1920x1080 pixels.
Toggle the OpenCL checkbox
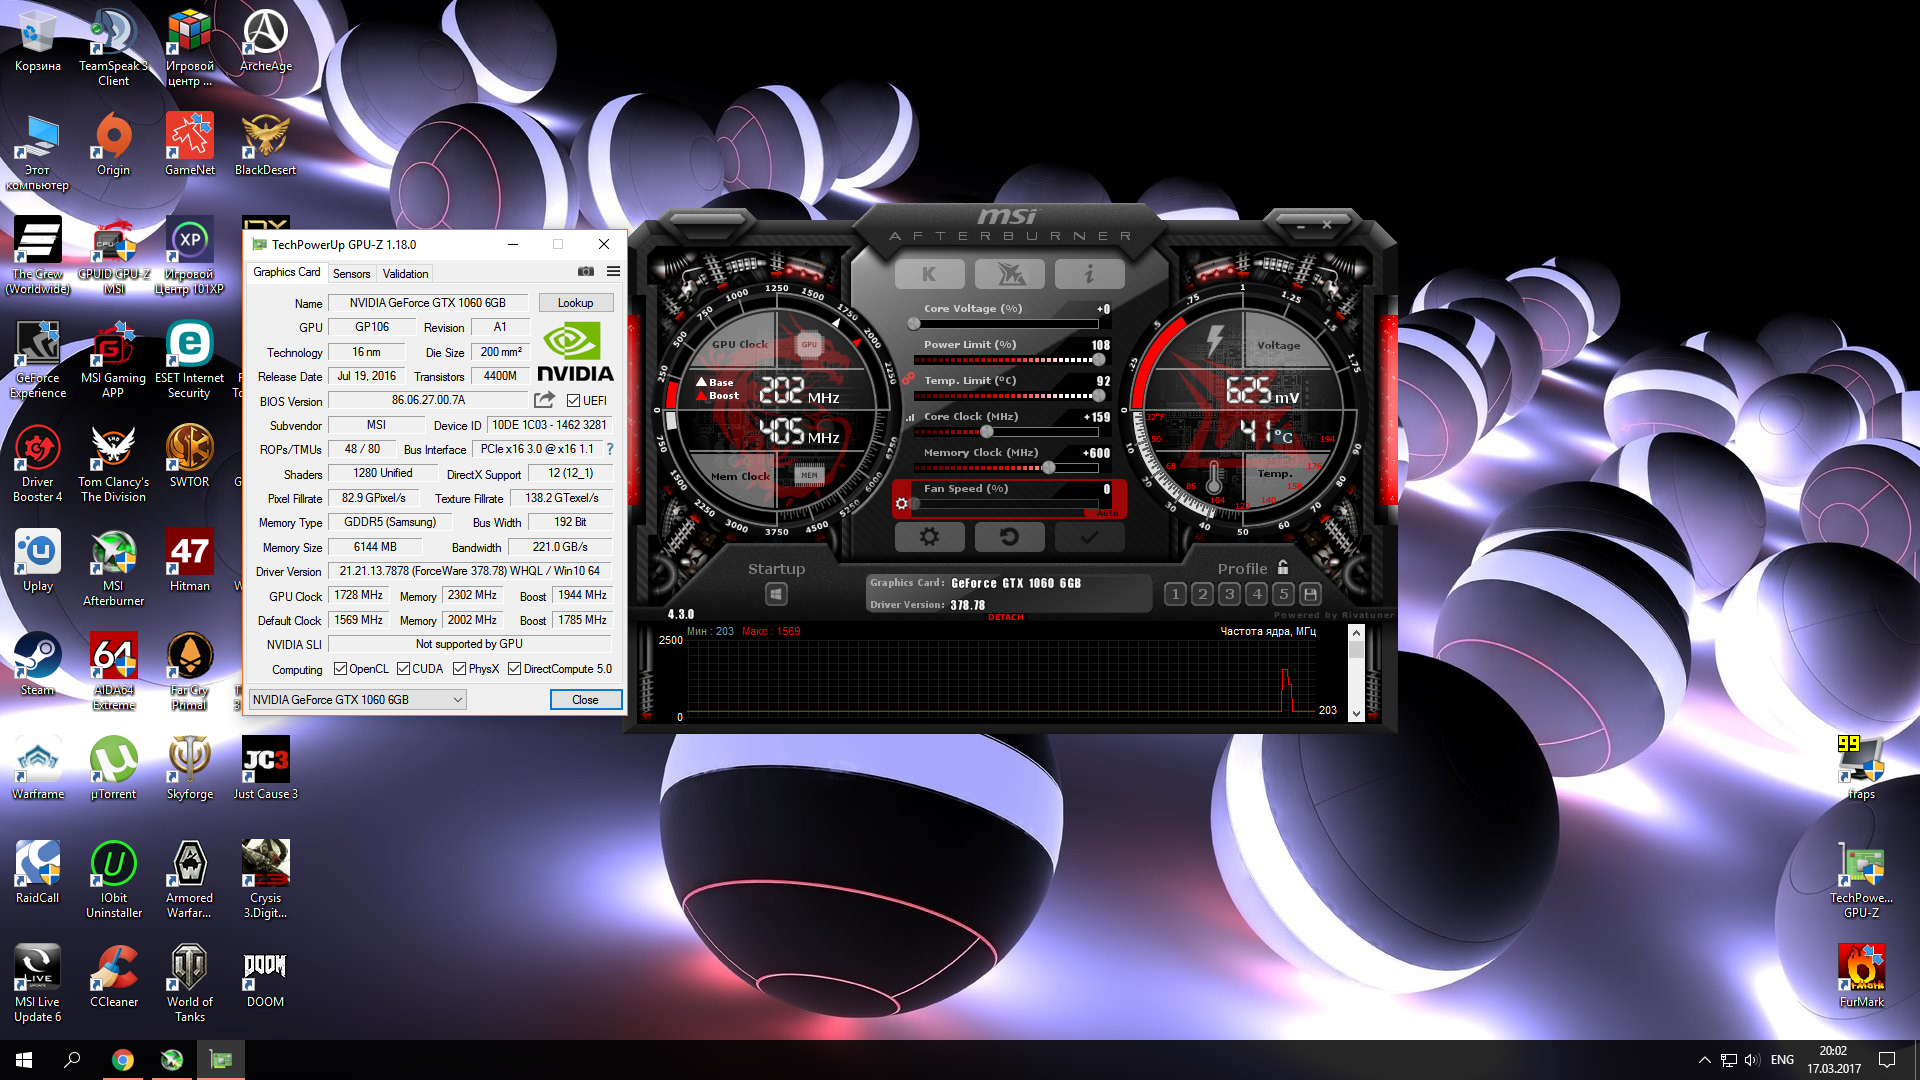pyautogui.click(x=341, y=669)
